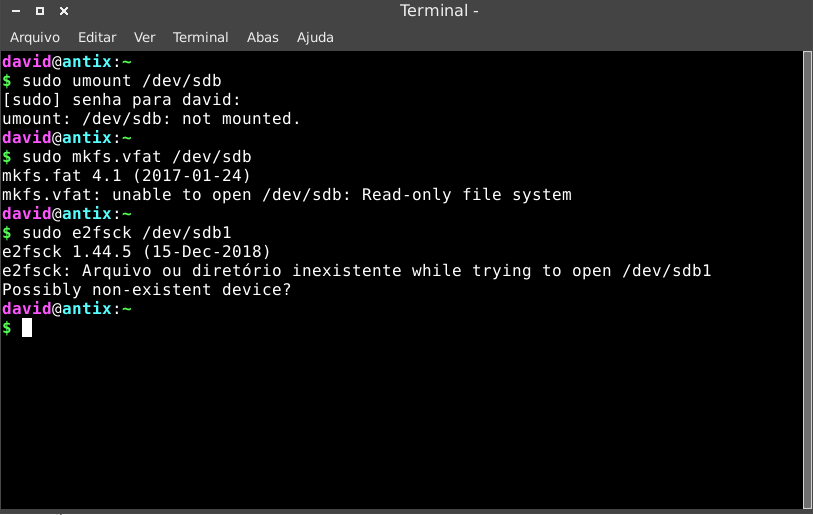Minimize the Terminal window
The width and height of the screenshot is (813, 515).
tap(16, 11)
